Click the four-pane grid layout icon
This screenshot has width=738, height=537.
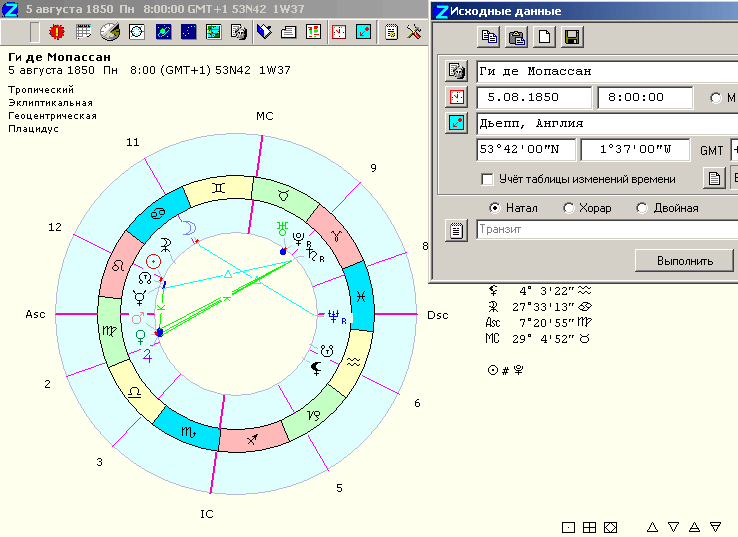click(x=589, y=528)
